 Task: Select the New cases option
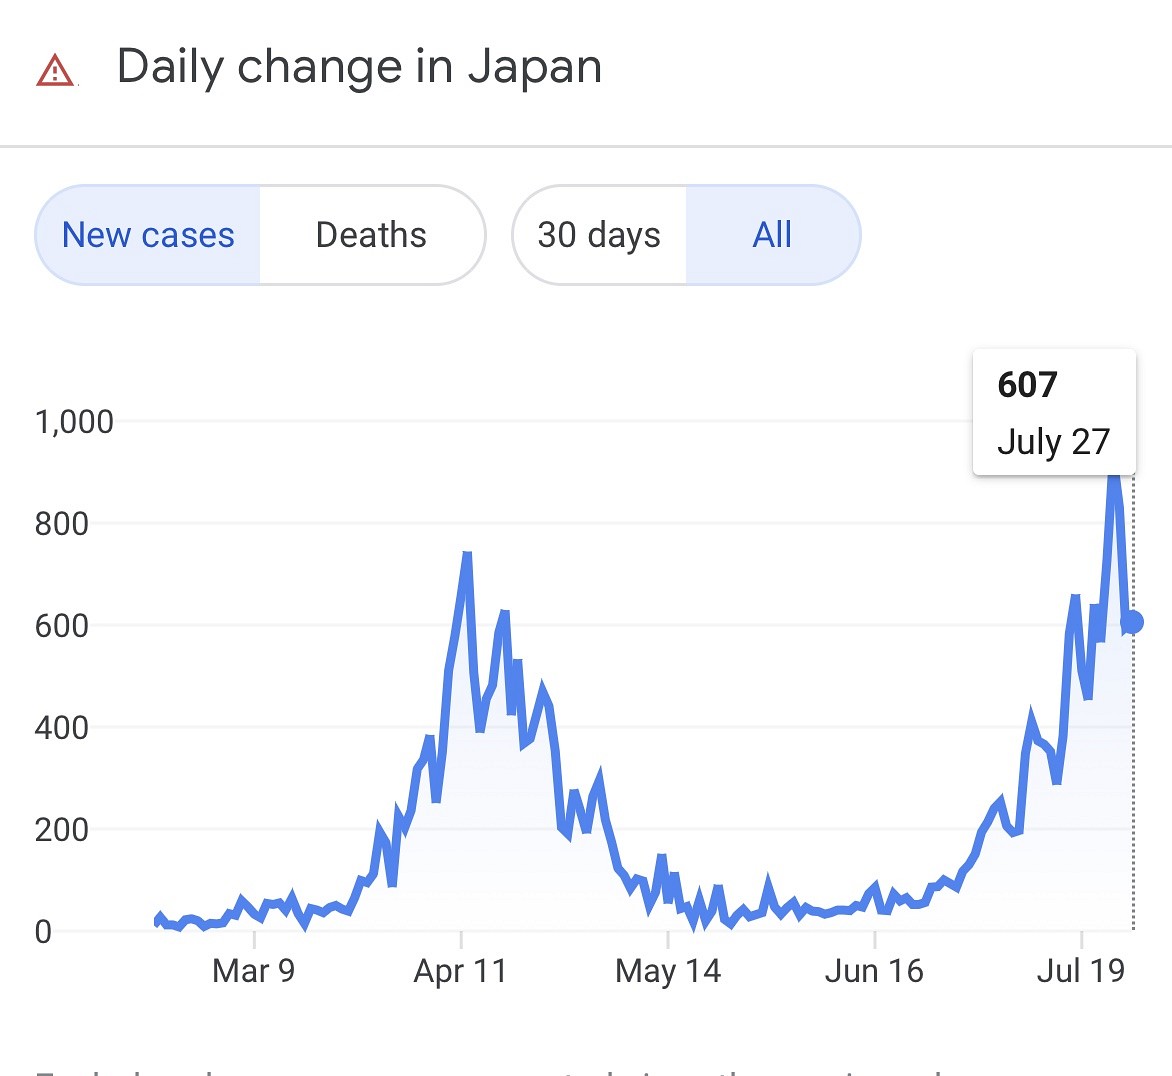click(148, 235)
